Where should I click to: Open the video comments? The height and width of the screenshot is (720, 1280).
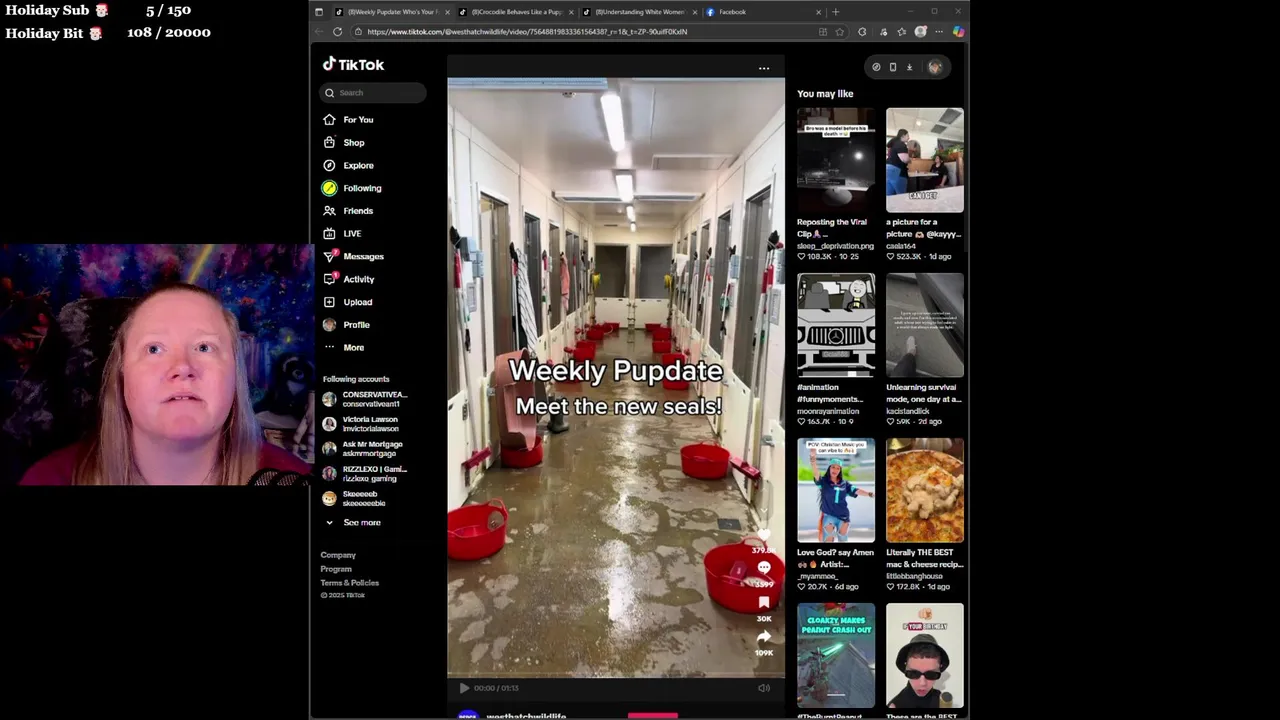click(x=764, y=568)
